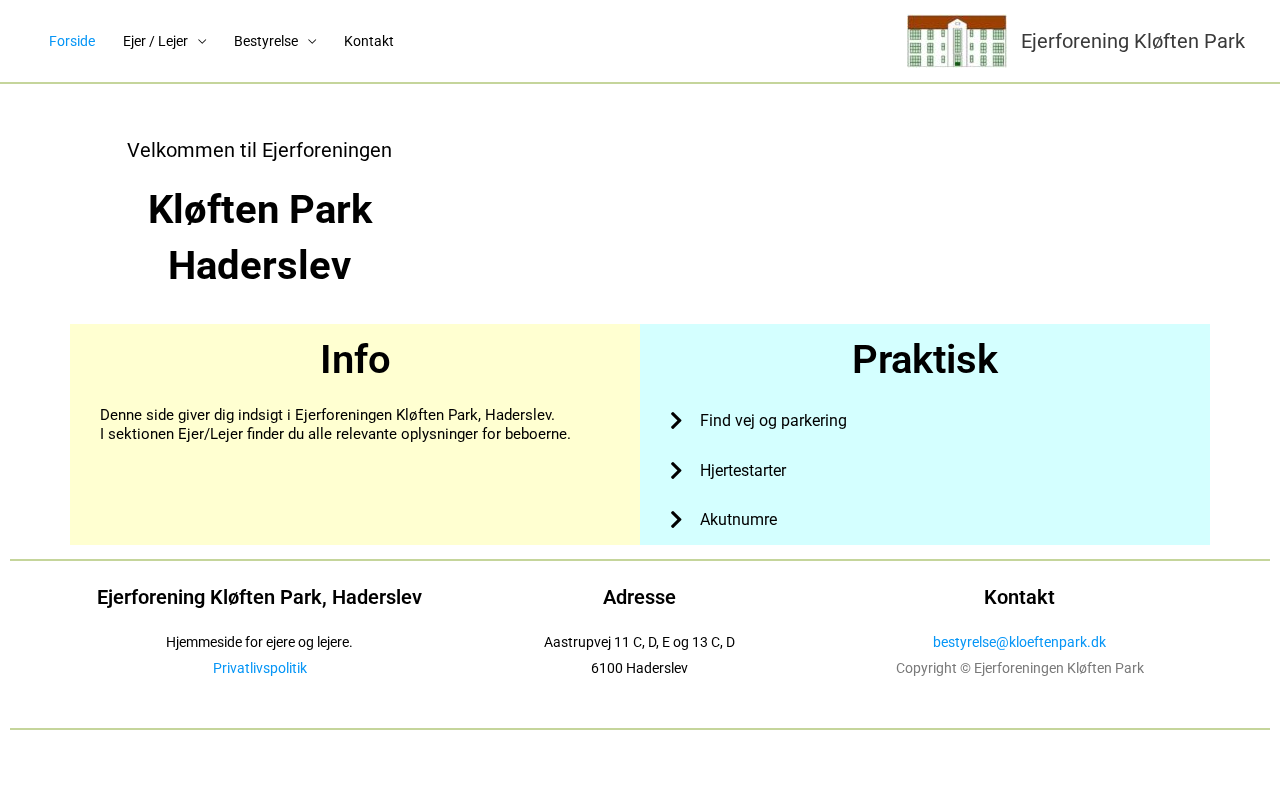Click chevron icon beside Akutnumre
Viewport: 1280px width, 800px height.
point(676,520)
